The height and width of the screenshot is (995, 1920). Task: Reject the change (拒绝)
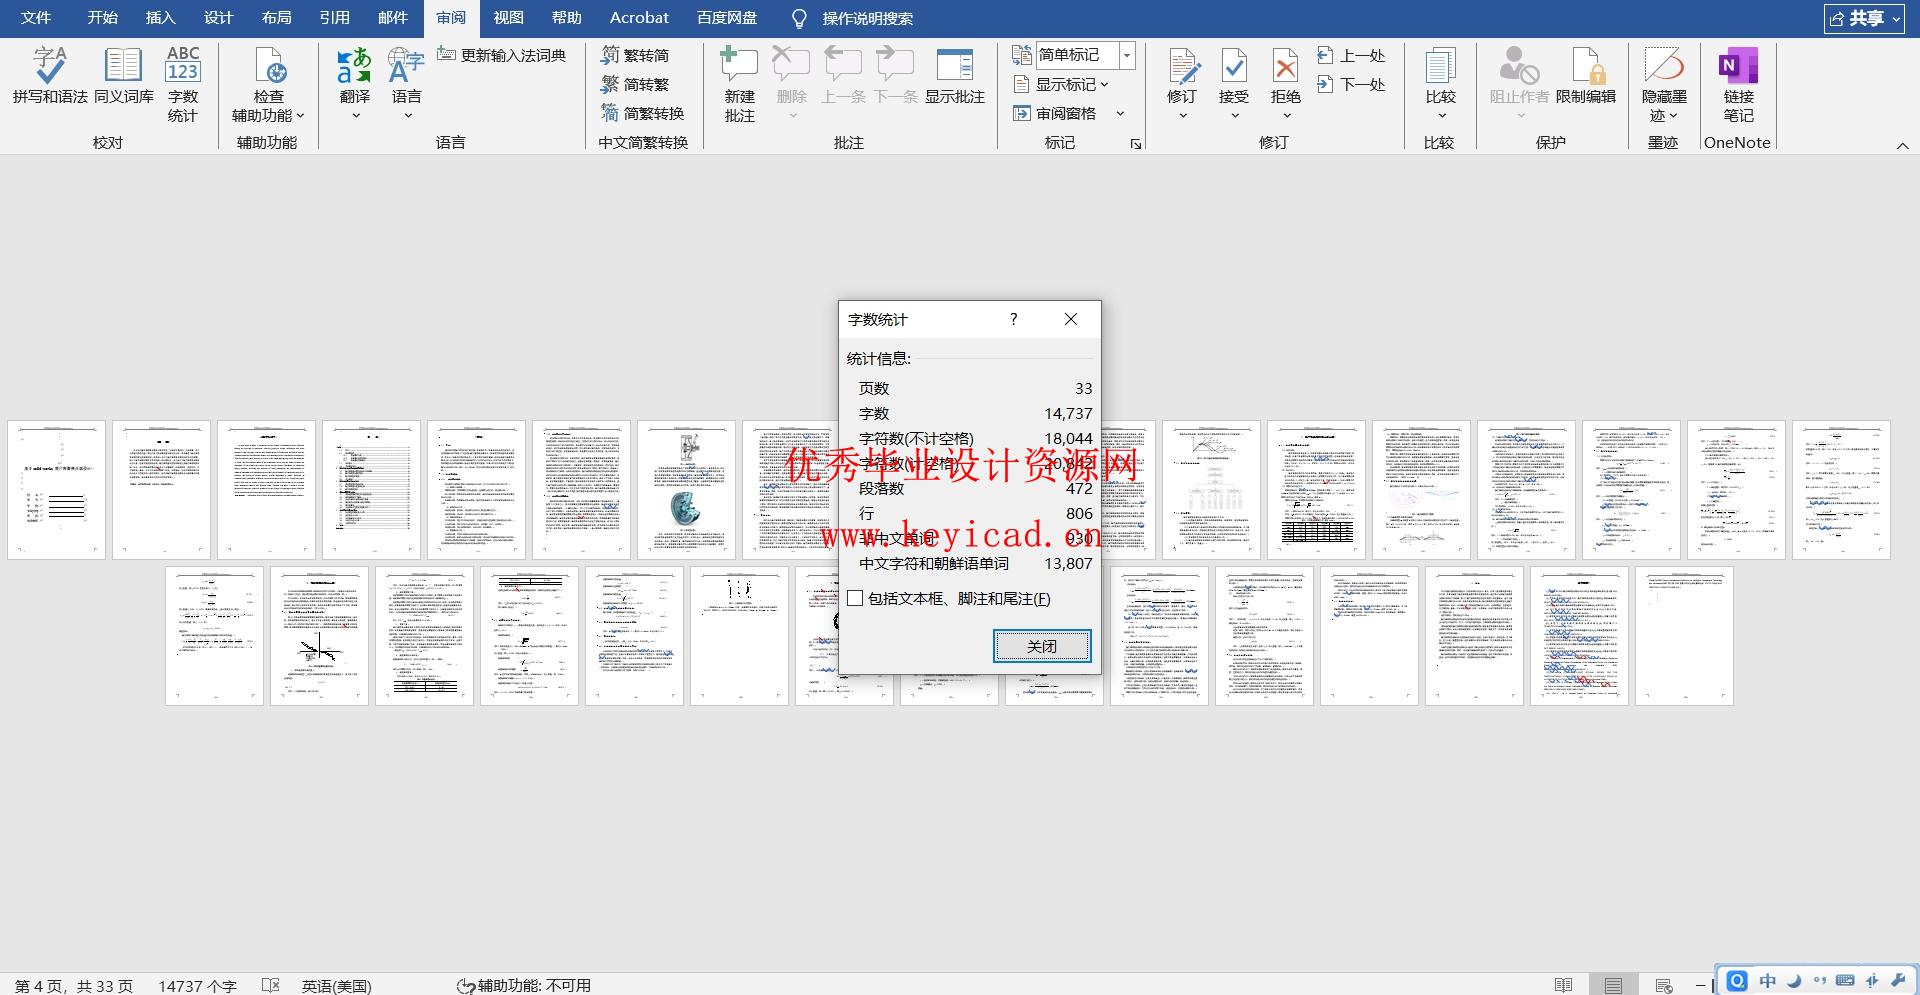(x=1286, y=75)
